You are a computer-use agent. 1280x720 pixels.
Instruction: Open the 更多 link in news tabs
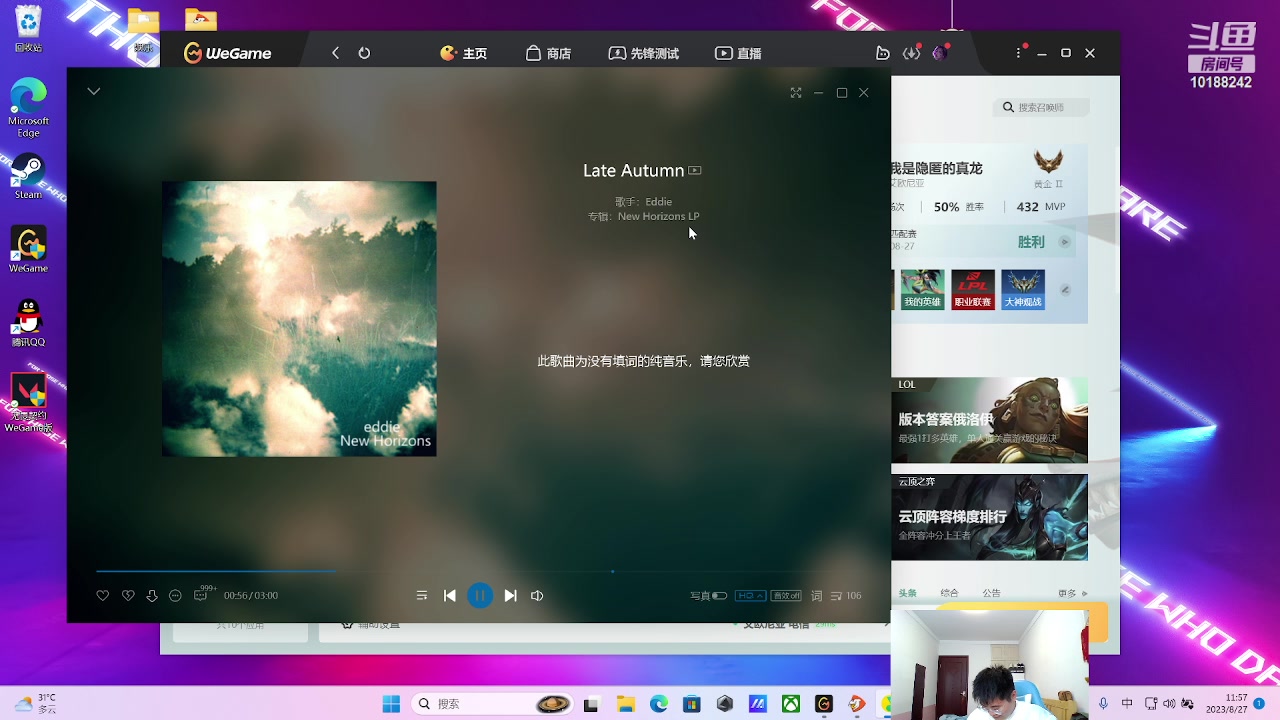pyautogui.click(x=1072, y=593)
